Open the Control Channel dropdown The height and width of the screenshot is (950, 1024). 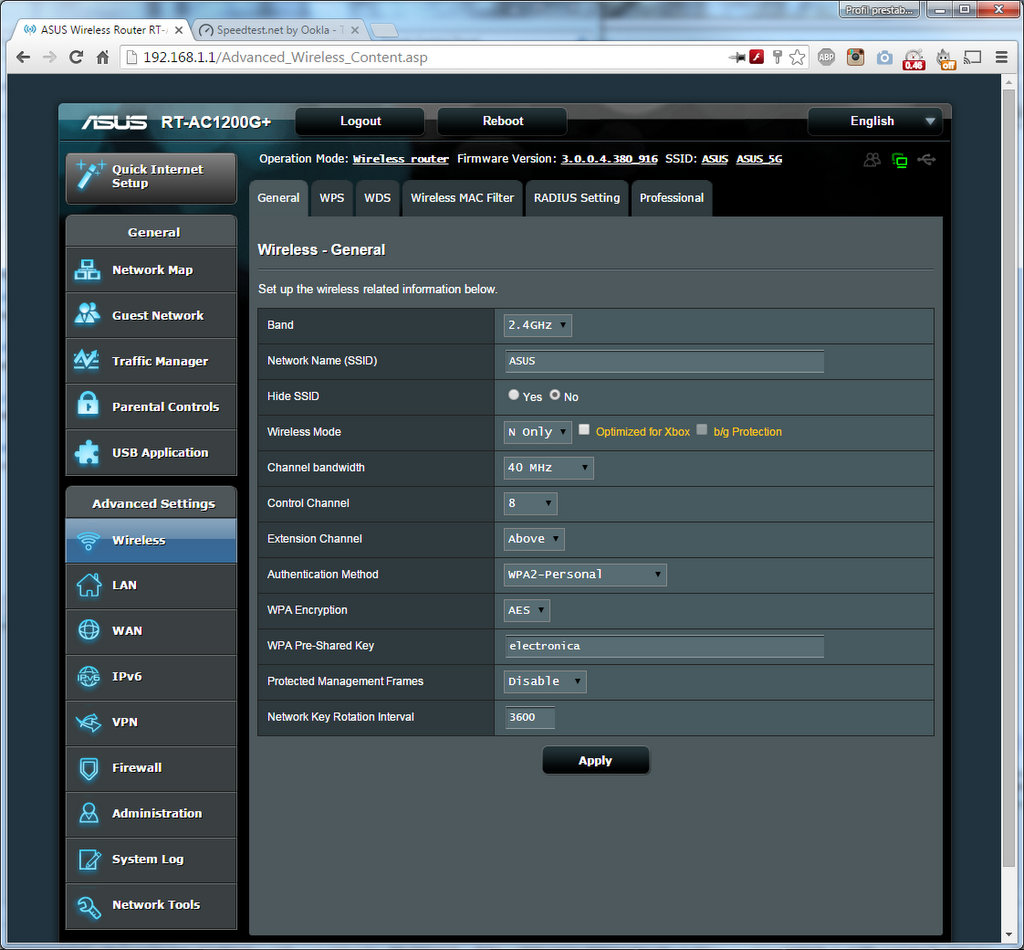pyautogui.click(x=530, y=503)
